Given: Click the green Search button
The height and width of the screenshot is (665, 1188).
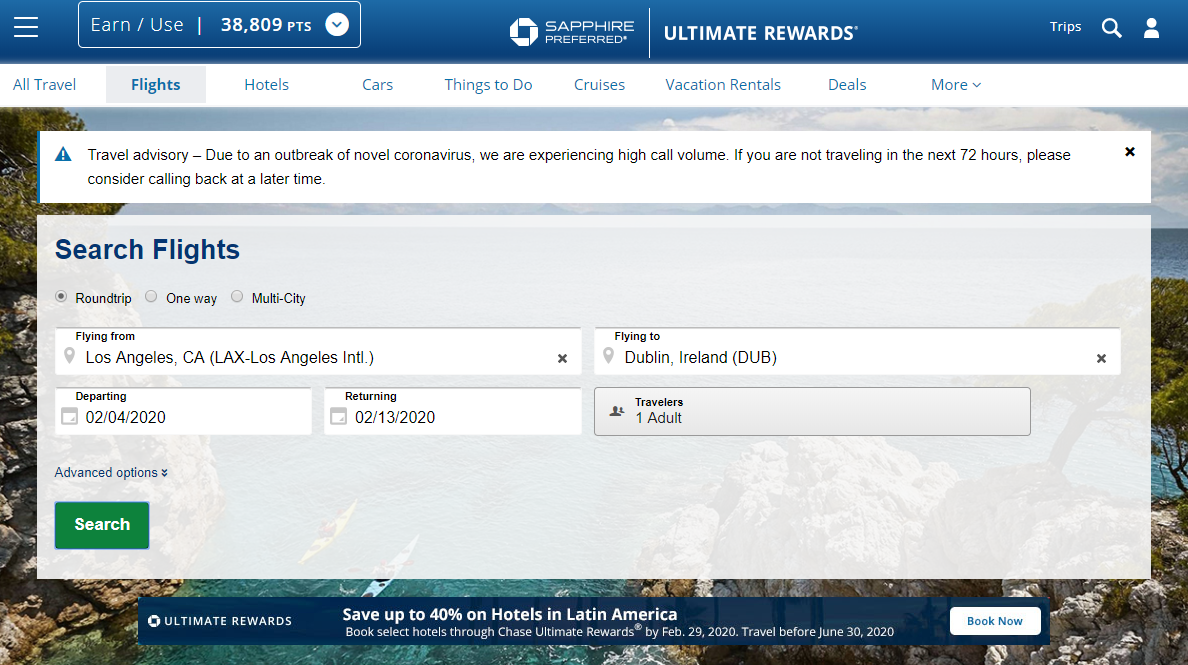Looking at the screenshot, I should click(102, 525).
